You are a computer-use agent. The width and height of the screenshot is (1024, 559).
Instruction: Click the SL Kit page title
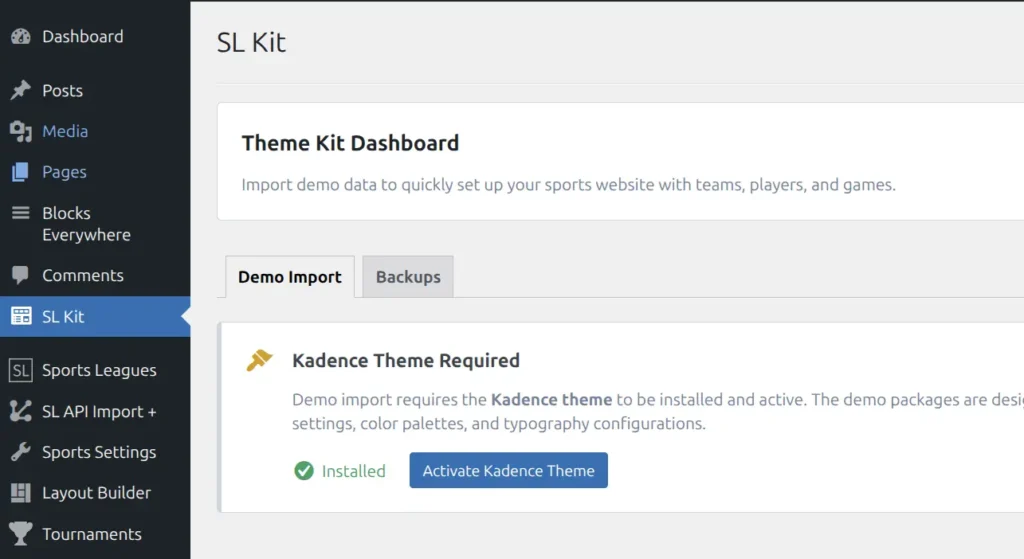click(251, 42)
